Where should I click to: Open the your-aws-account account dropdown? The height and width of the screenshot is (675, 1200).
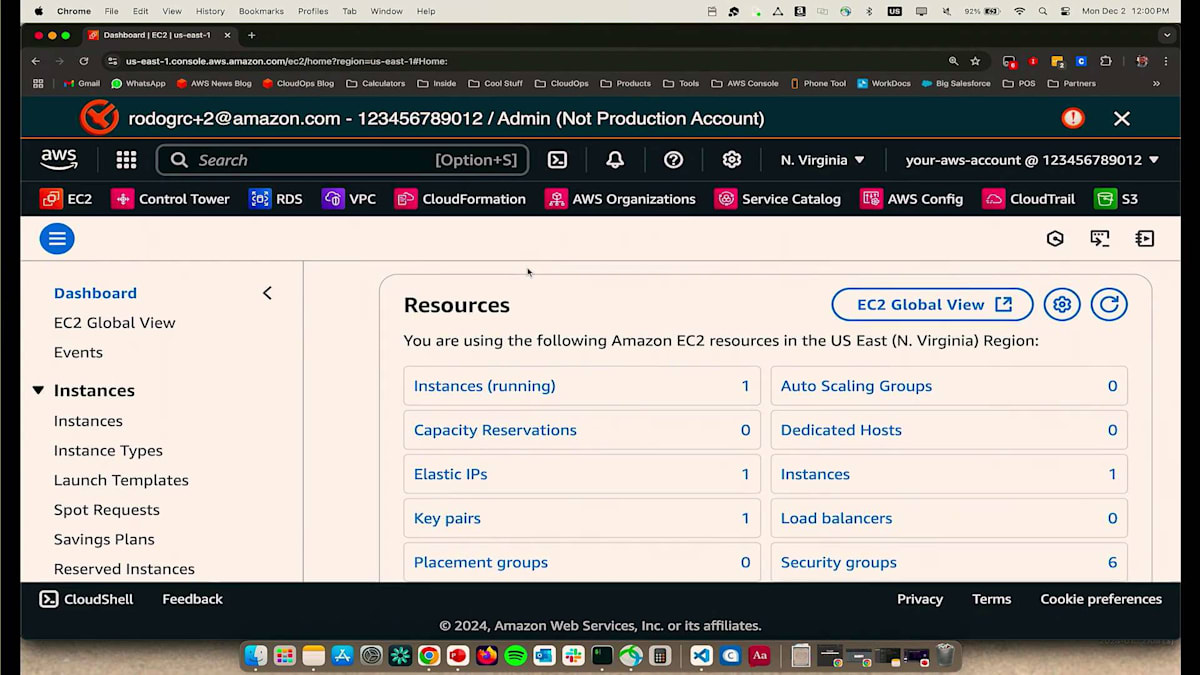pos(1032,160)
